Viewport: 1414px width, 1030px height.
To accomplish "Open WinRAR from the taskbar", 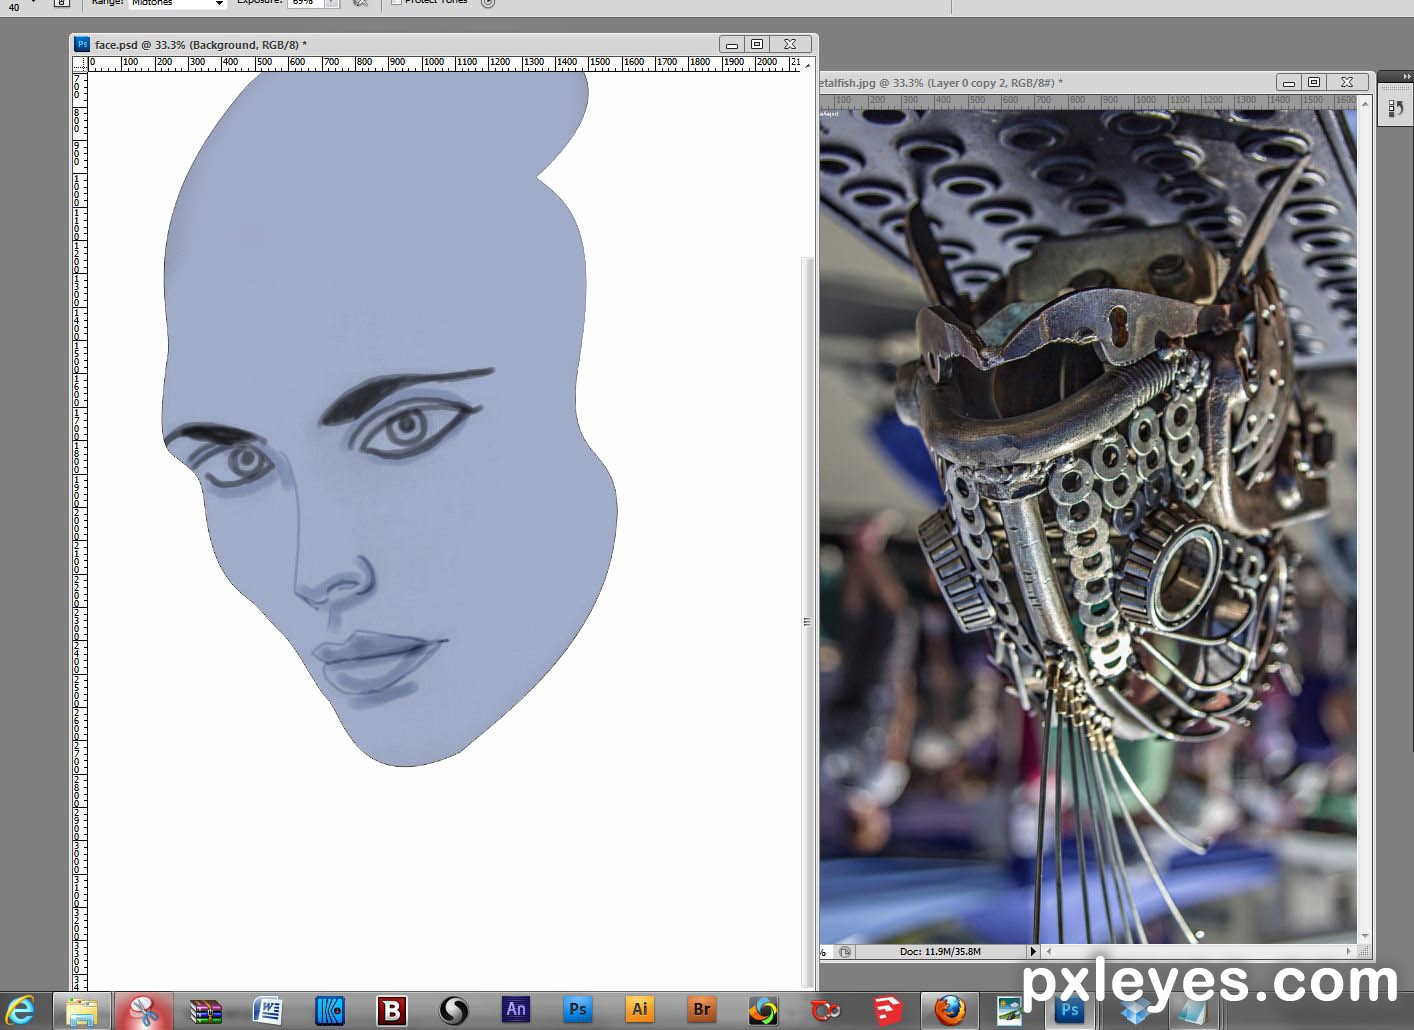I will point(205,1011).
